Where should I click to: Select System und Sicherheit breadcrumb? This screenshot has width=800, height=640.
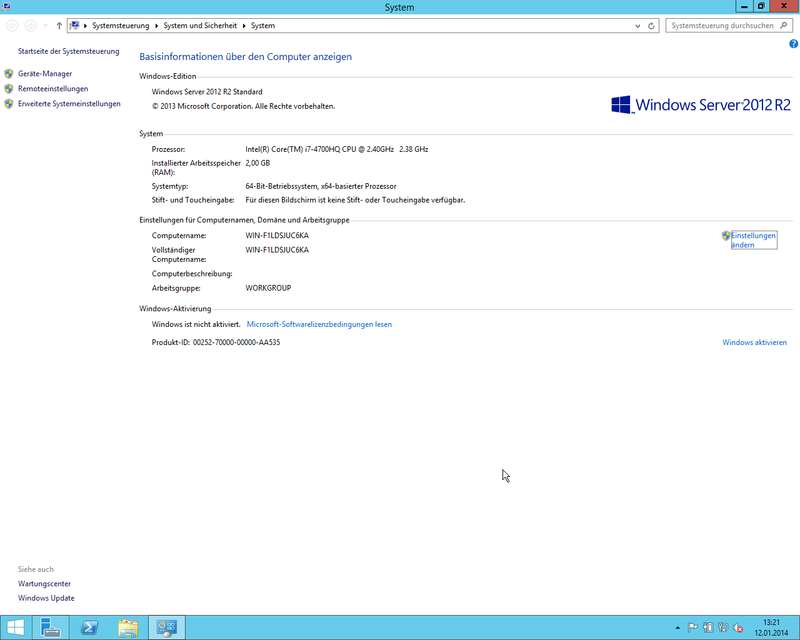[x=200, y=25]
